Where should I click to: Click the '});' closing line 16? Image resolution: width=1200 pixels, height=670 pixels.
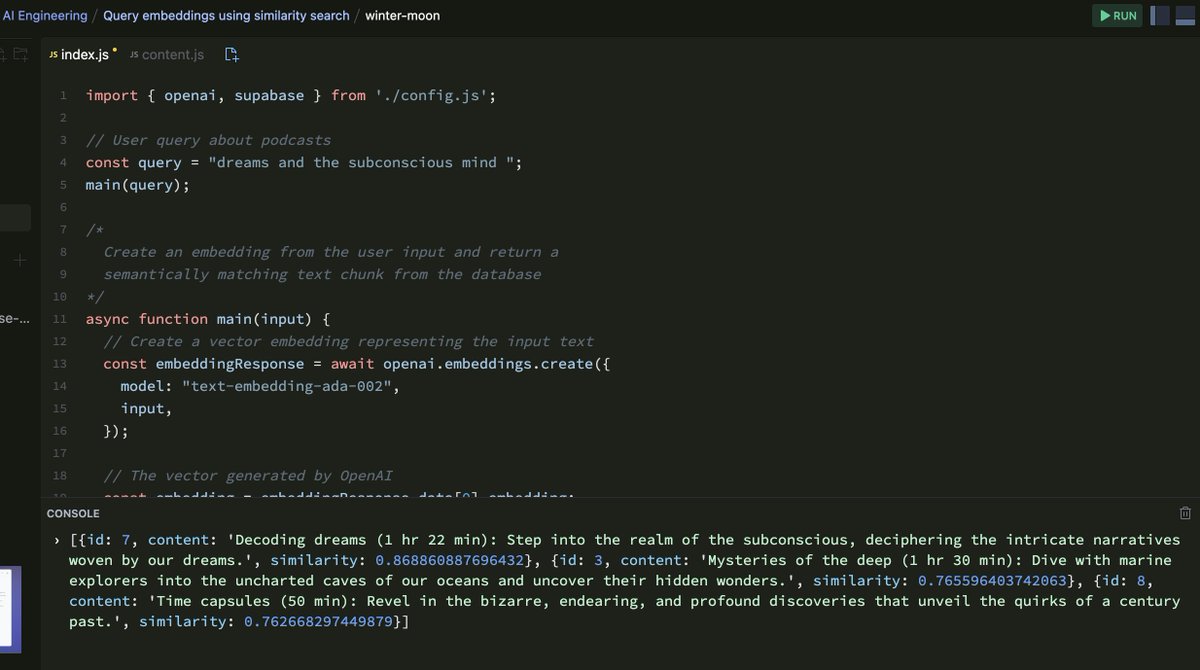click(x=116, y=431)
